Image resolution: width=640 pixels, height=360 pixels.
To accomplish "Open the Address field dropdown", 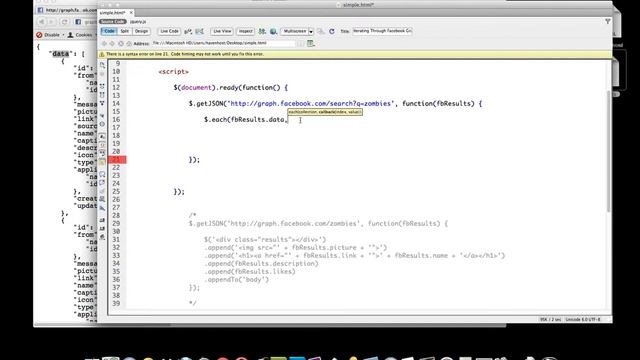I will coord(300,43).
